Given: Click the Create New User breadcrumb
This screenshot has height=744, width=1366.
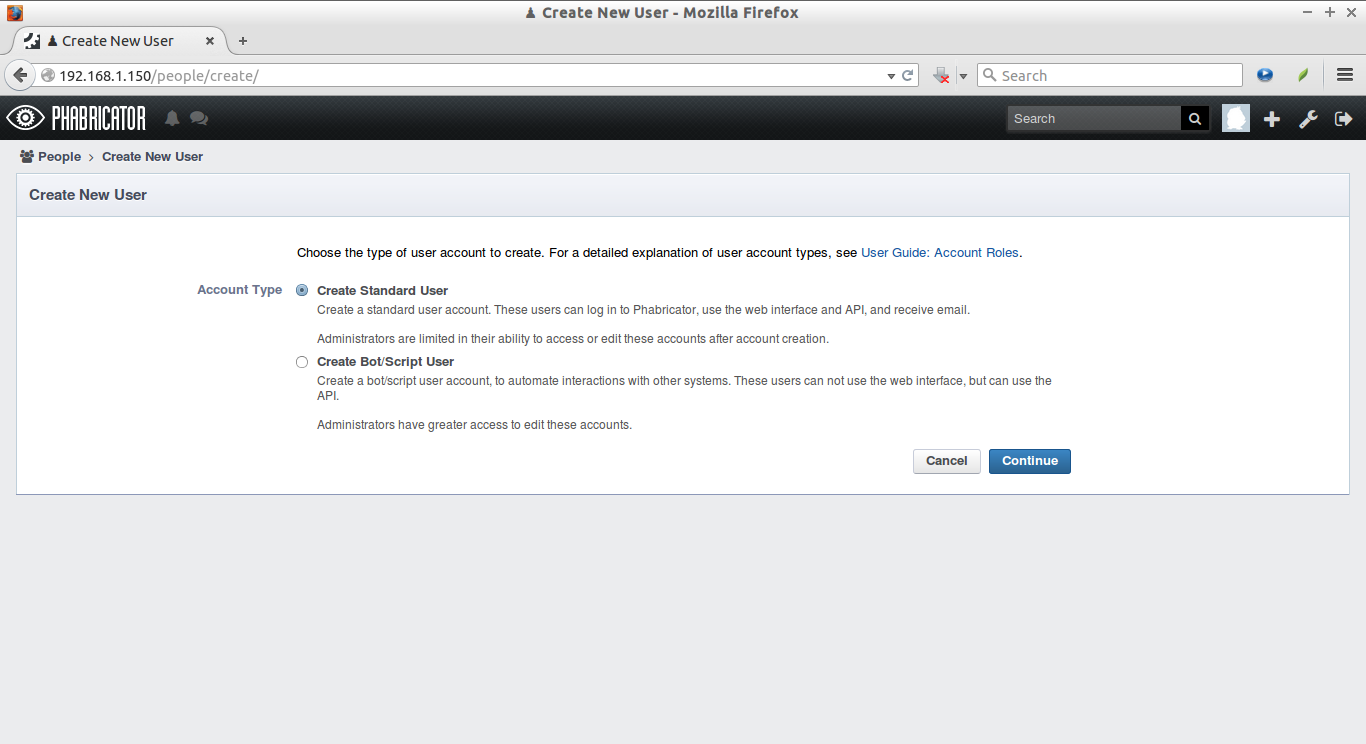Looking at the screenshot, I should point(152,156).
